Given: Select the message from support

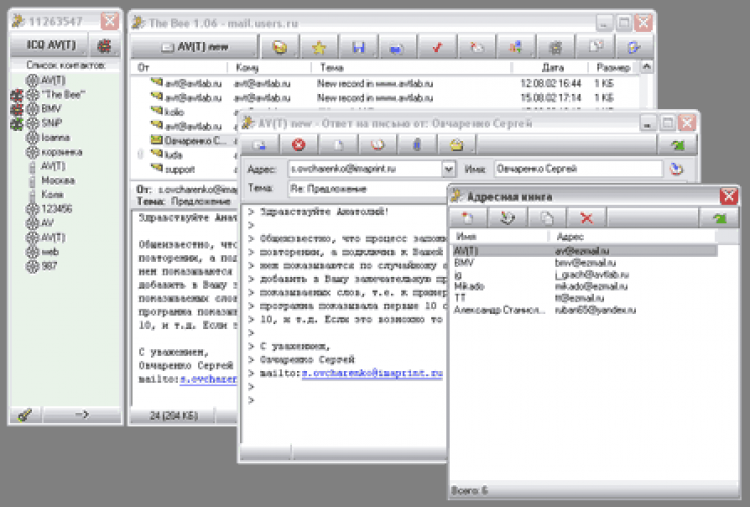Looking at the screenshot, I should coord(179,169).
